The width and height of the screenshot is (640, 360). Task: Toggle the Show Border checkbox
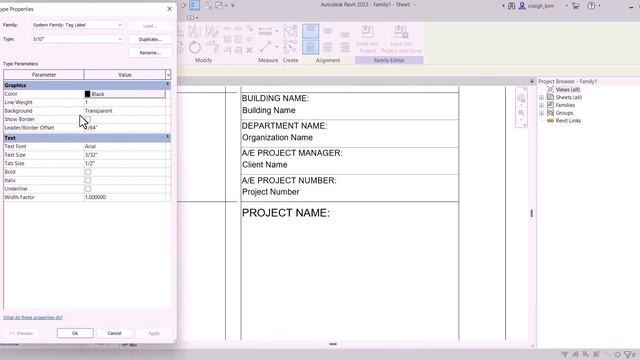click(x=88, y=119)
